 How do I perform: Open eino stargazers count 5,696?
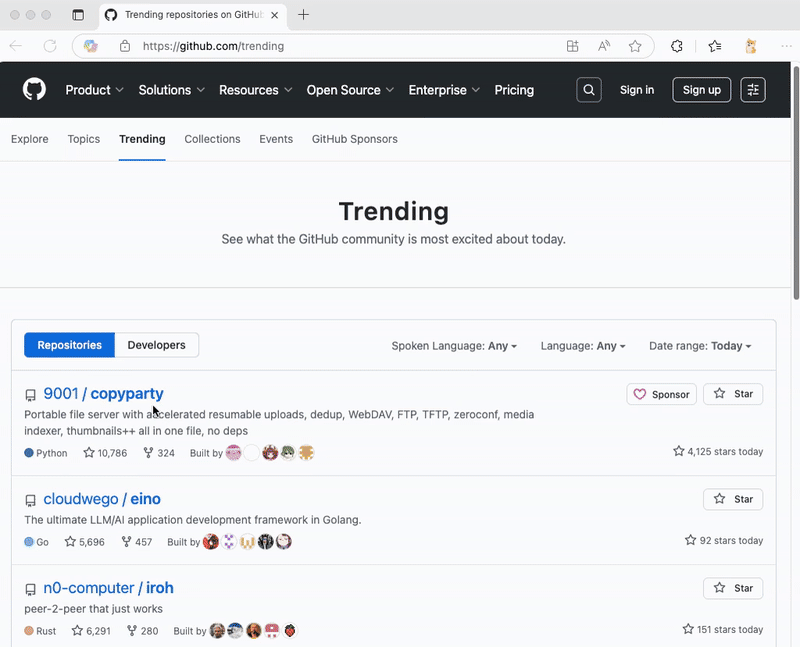pyautogui.click(x=85, y=541)
